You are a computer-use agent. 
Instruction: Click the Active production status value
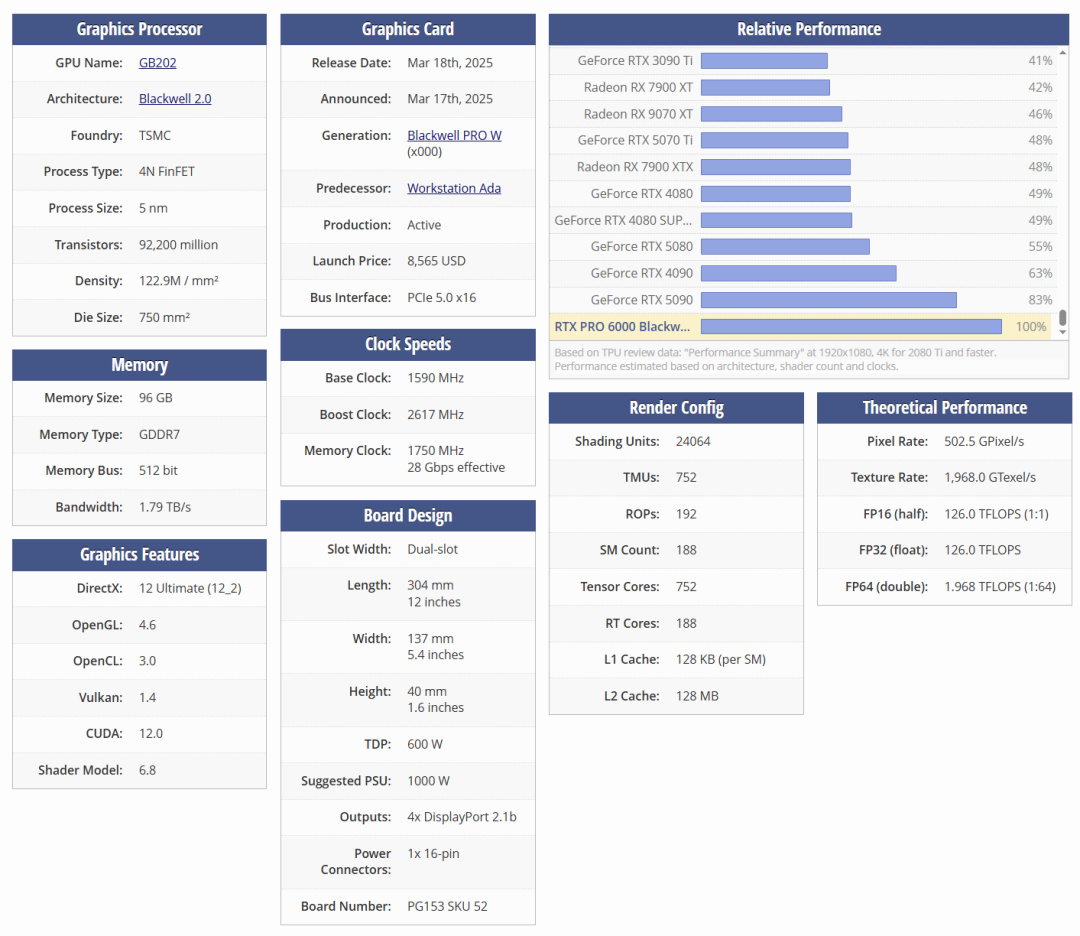coord(424,225)
